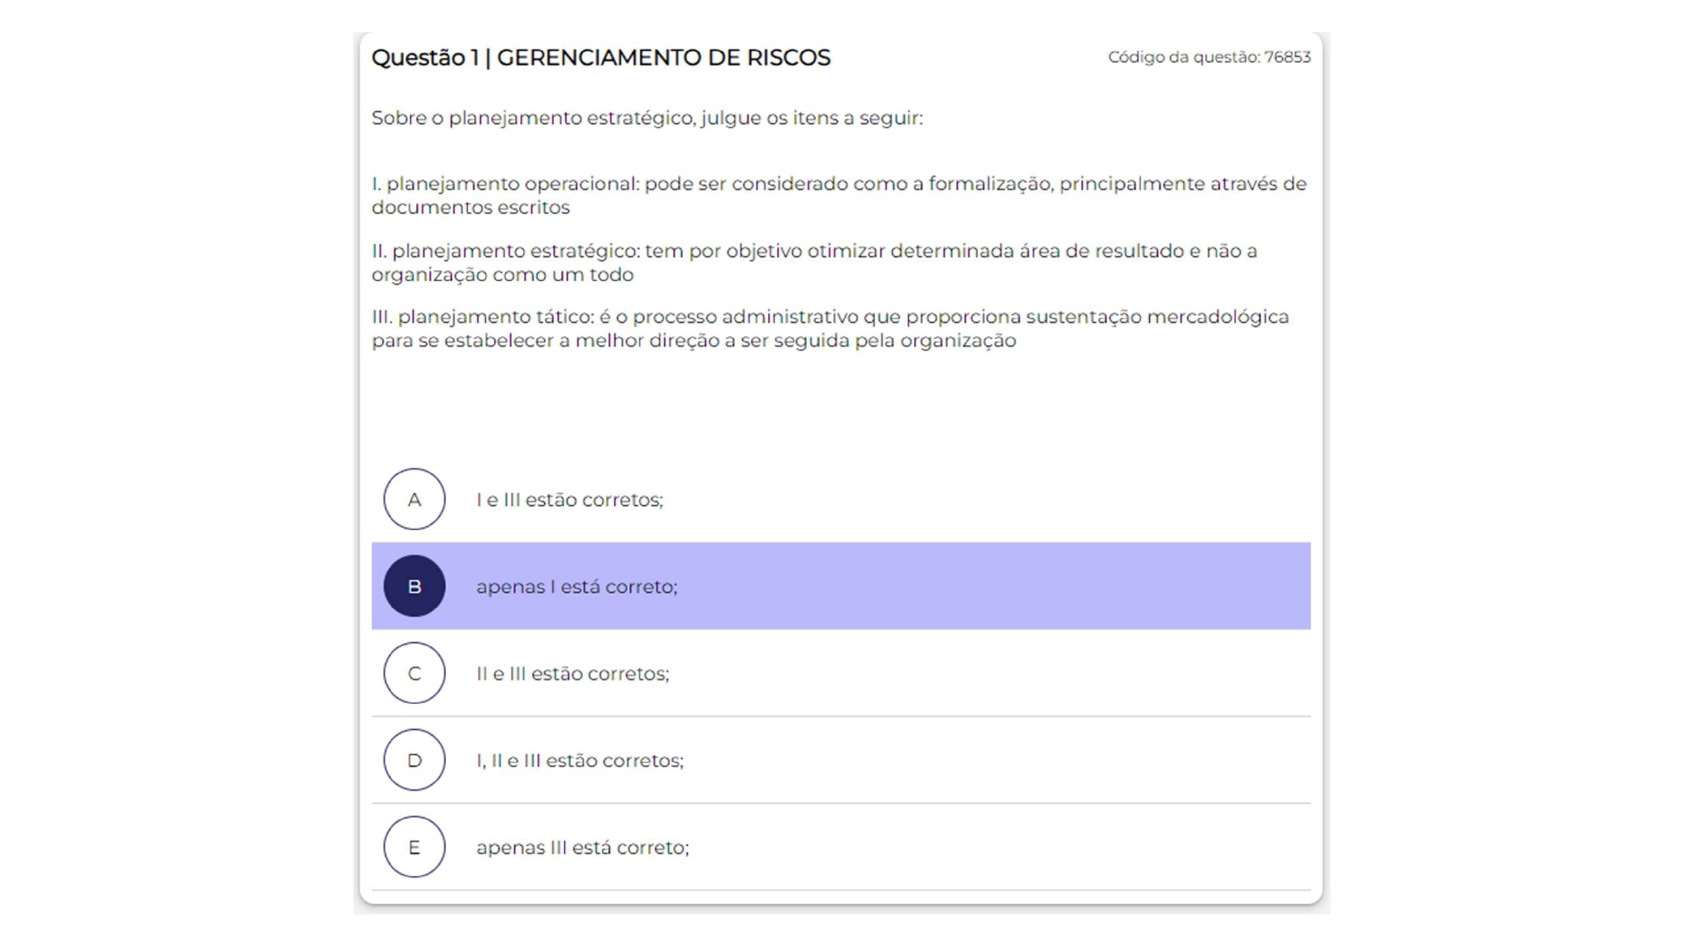Click the "Sobre o planejamento estratégico" prompt sentence
Screen dimensions: 1684x947
[x=647, y=118]
